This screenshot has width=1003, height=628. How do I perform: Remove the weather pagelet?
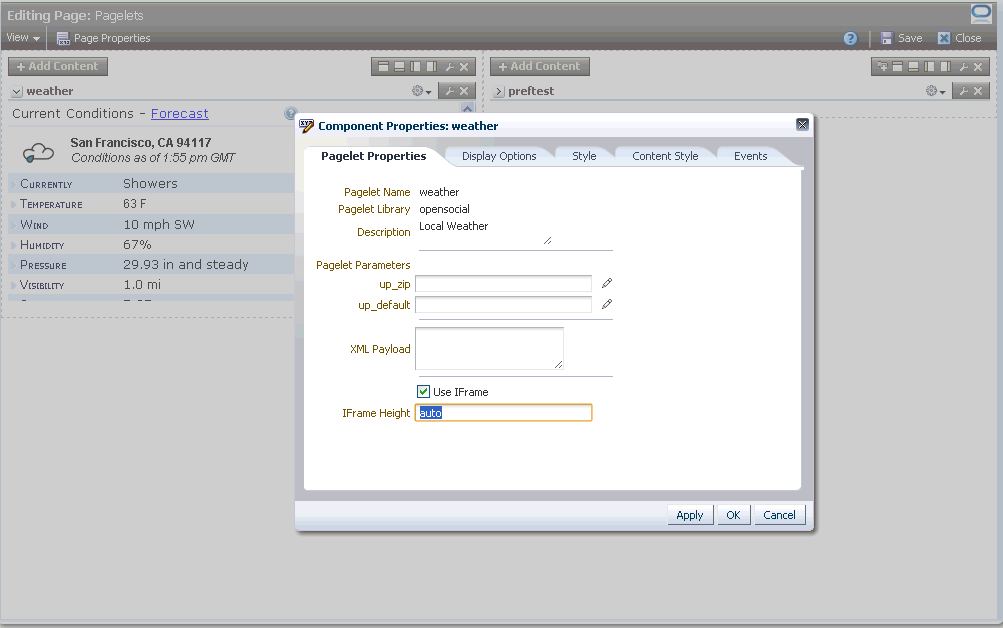point(464,91)
